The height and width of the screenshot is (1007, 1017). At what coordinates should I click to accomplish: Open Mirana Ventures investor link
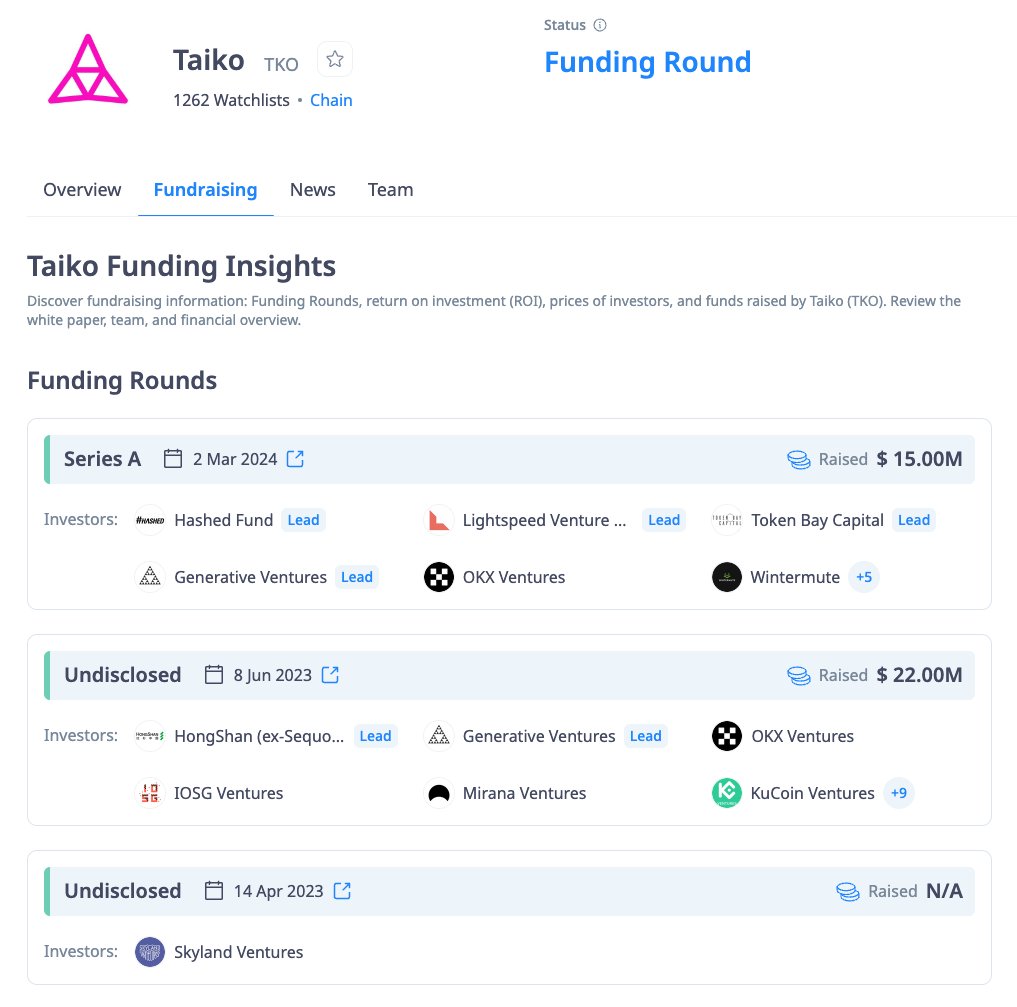click(524, 793)
